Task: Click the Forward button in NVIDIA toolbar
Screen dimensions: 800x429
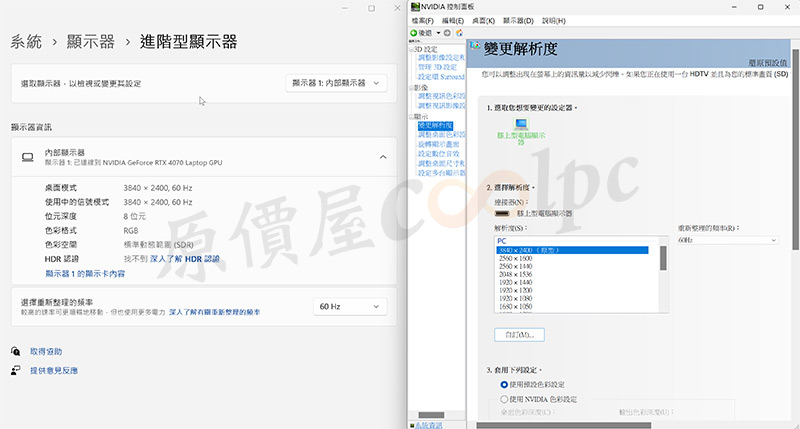Action: (447, 33)
